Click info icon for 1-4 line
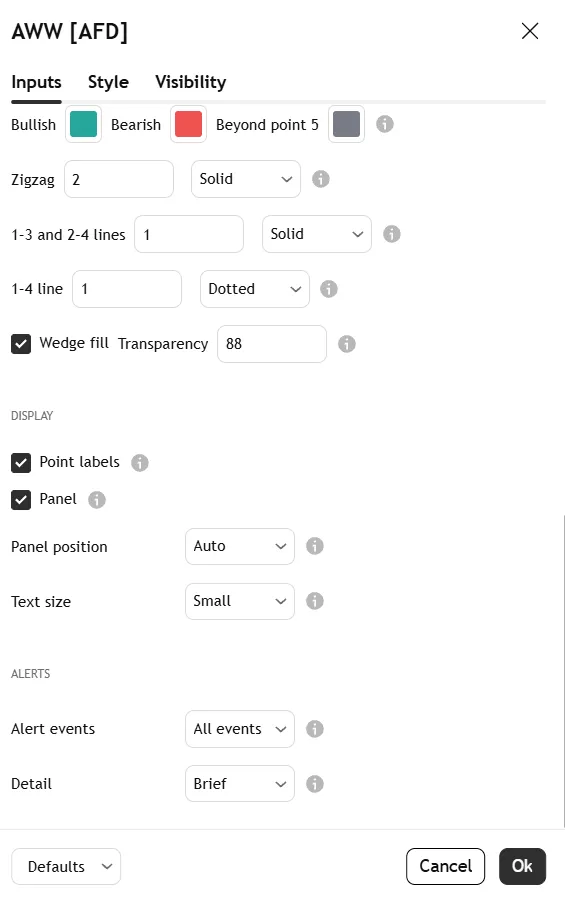 point(328,289)
